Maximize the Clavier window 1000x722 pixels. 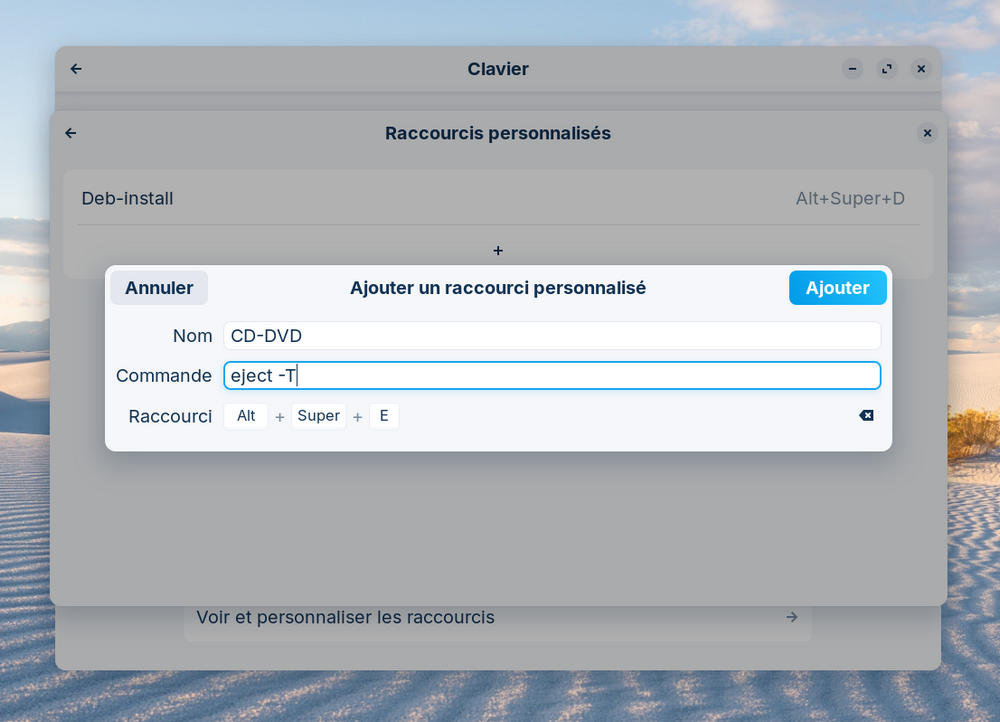pyautogui.click(x=887, y=69)
